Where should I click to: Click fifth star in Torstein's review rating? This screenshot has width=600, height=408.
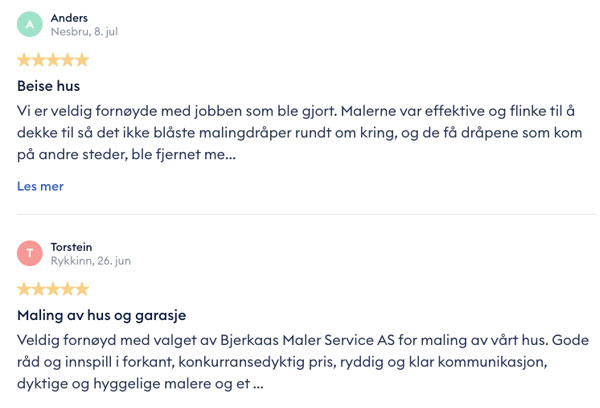tap(81, 289)
